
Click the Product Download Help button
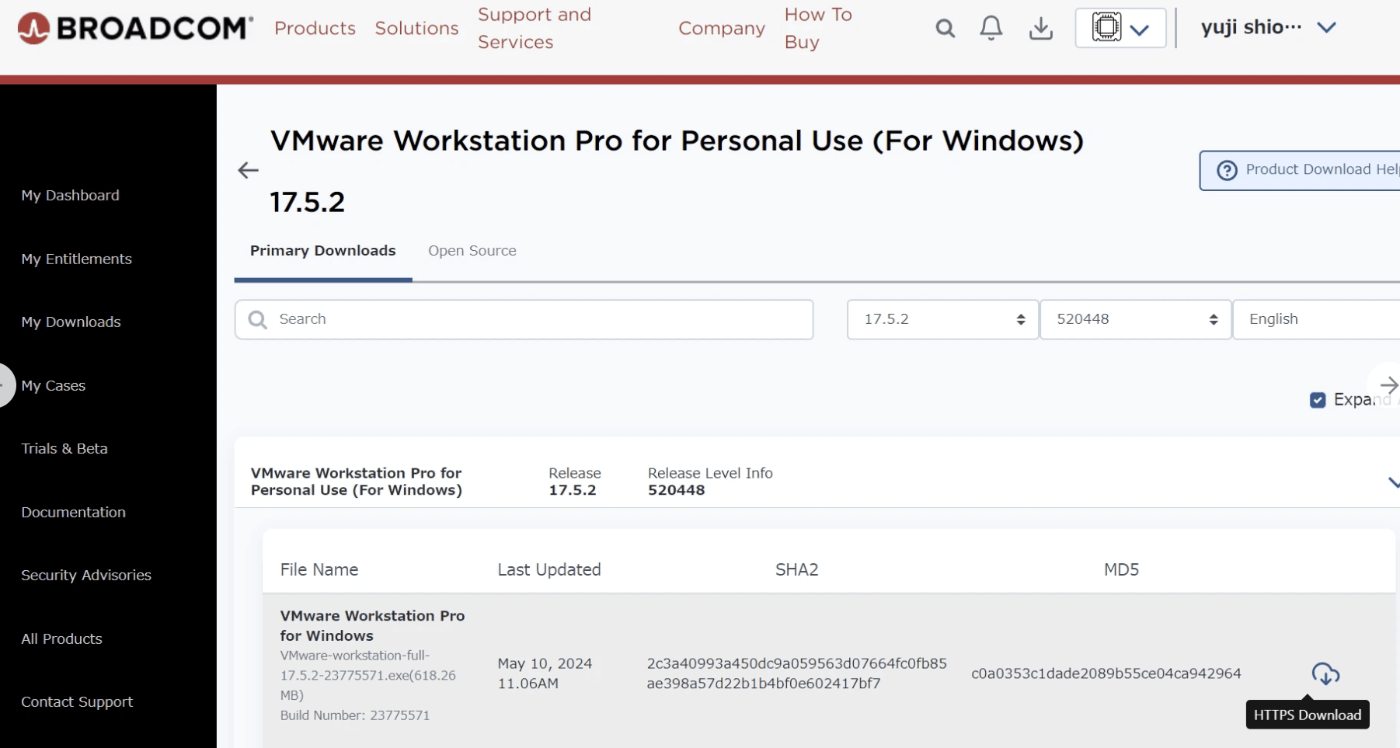[x=1300, y=170]
